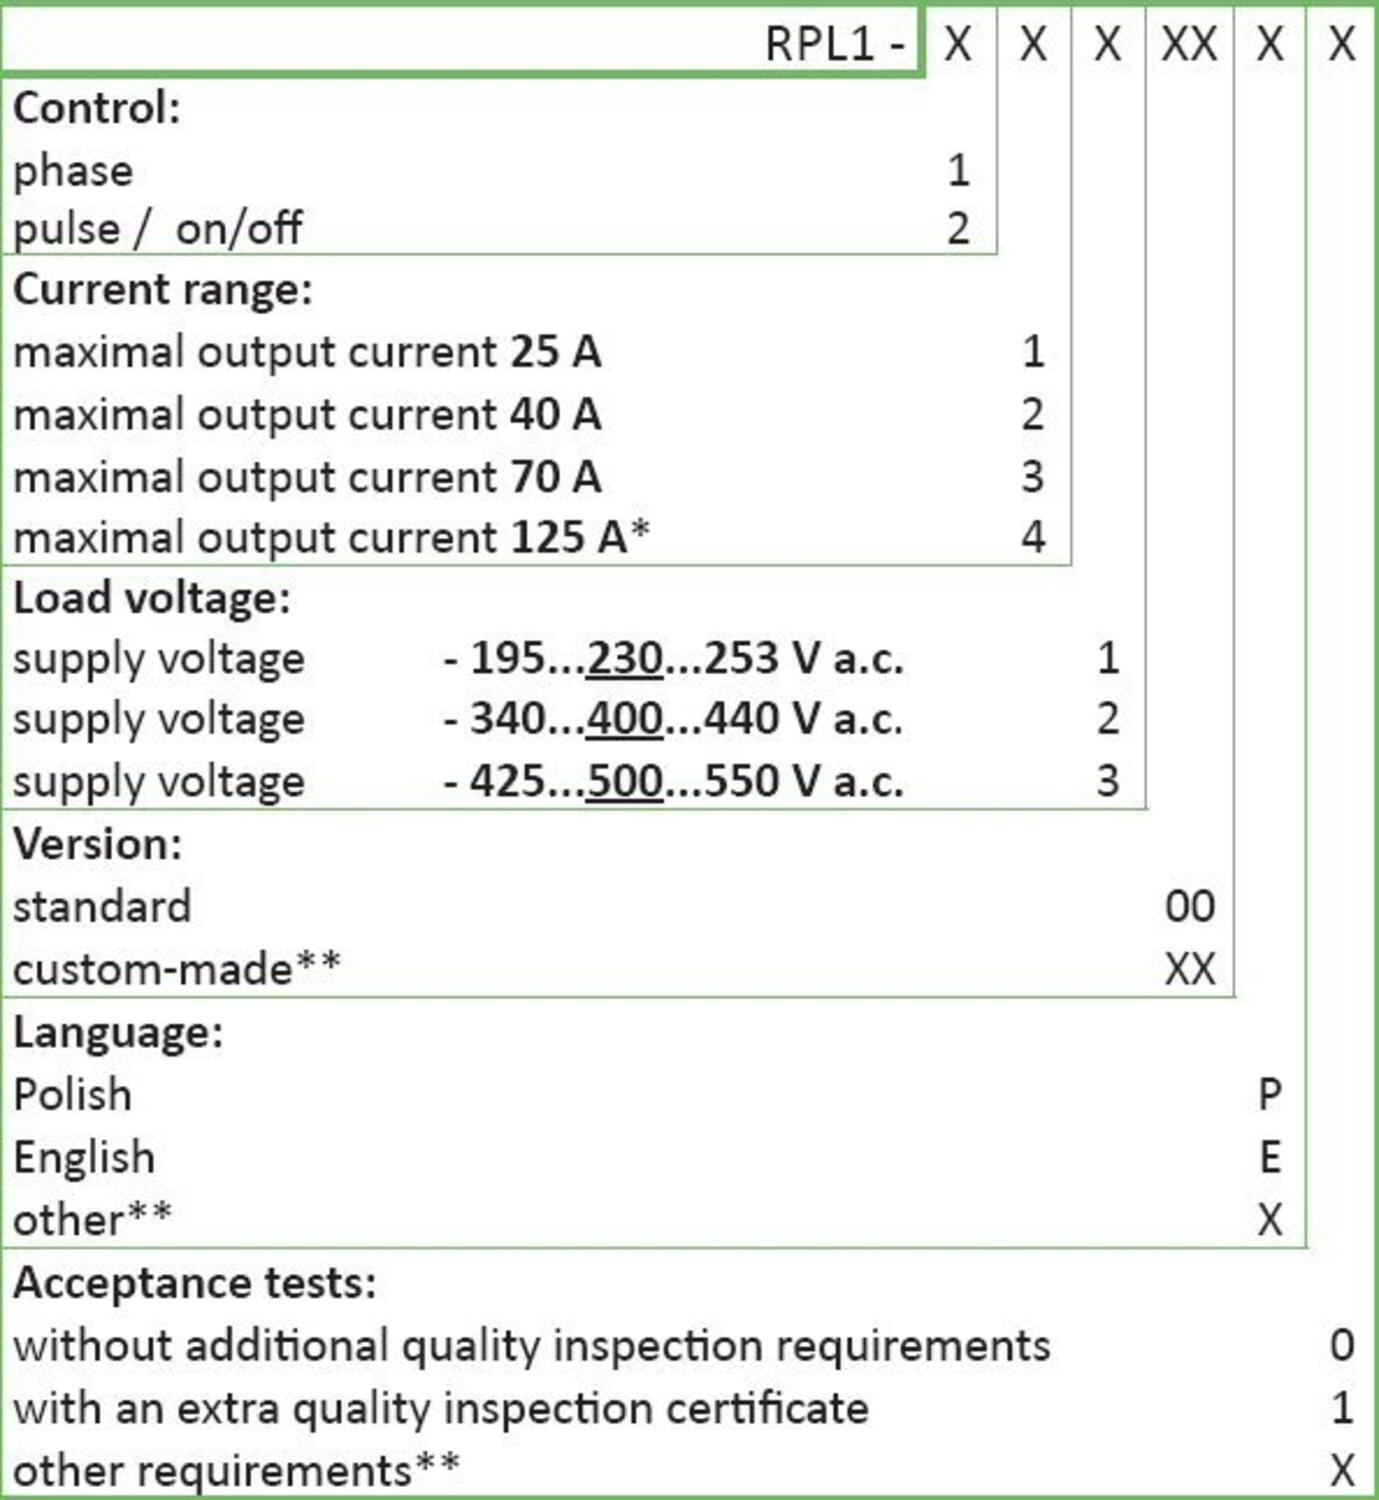The image size is (1379, 1500).
Task: Select the 195...230...253 V a.c. supply voltage
Action: pos(673,659)
